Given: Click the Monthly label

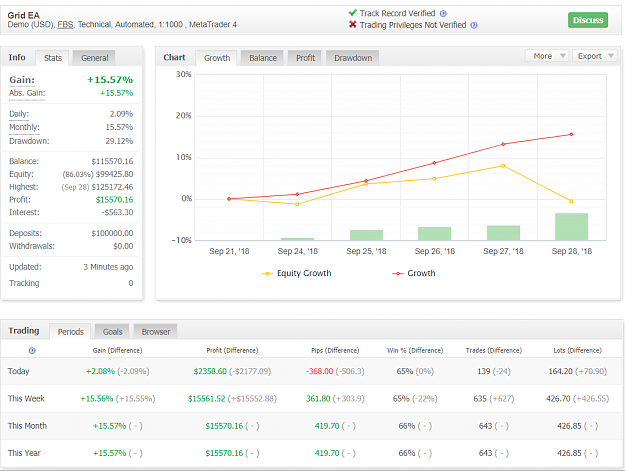Looking at the screenshot, I should [24, 128].
